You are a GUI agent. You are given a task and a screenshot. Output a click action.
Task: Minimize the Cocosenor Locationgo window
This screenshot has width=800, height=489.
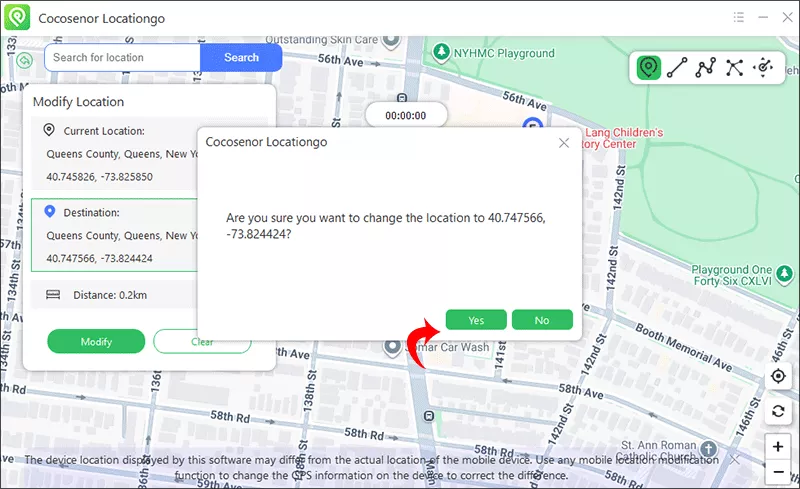tap(763, 17)
